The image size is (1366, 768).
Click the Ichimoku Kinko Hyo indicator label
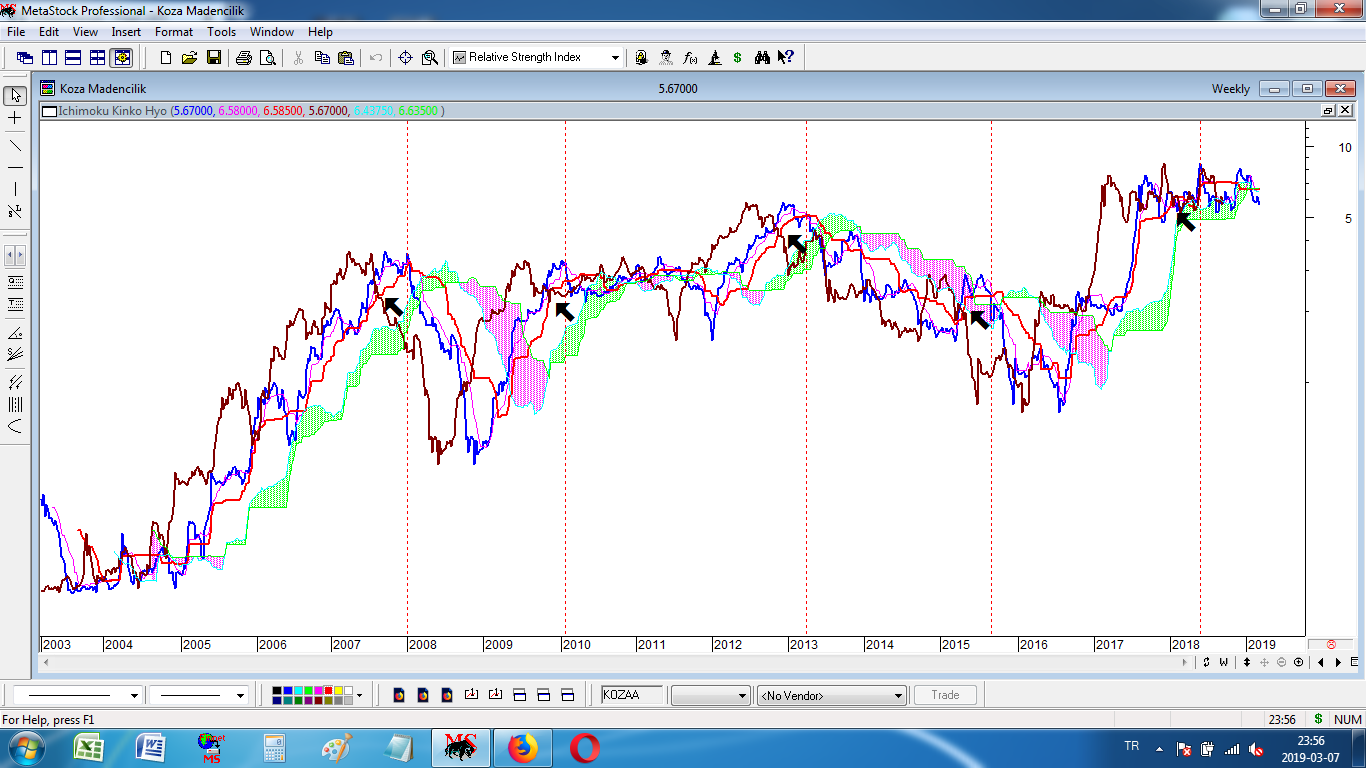(112, 111)
